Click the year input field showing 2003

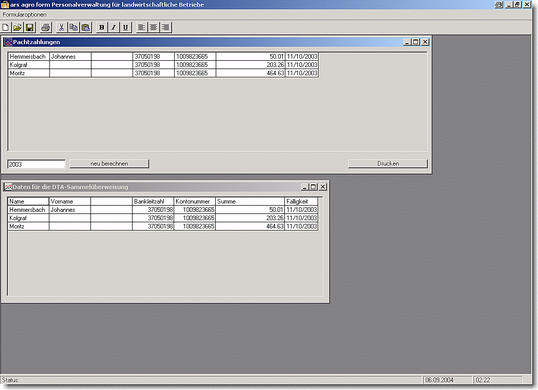click(36, 164)
